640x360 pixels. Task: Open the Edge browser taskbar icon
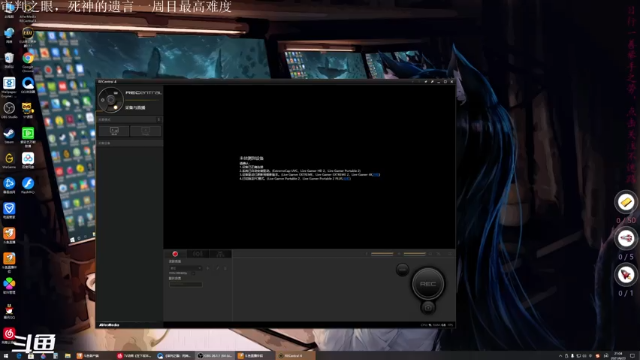[19, 356]
